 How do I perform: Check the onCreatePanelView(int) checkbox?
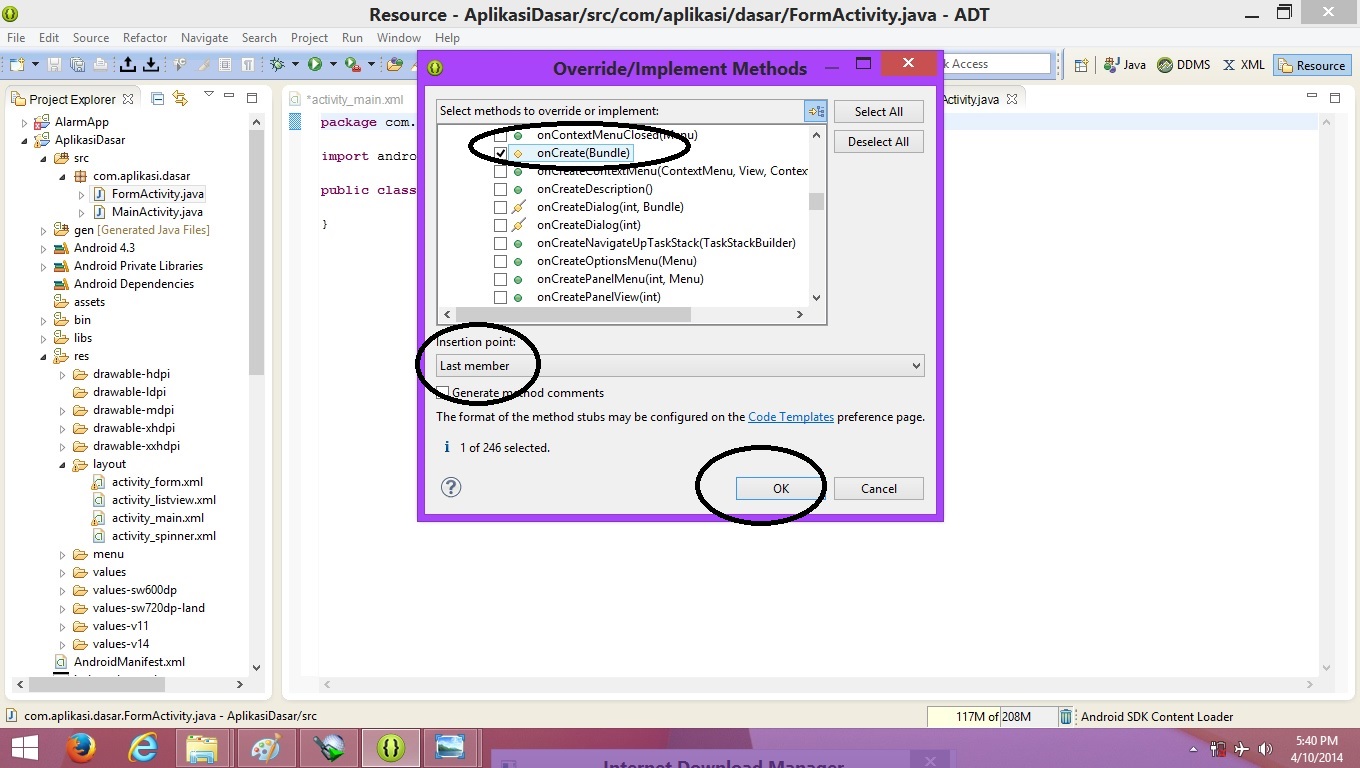coord(501,297)
